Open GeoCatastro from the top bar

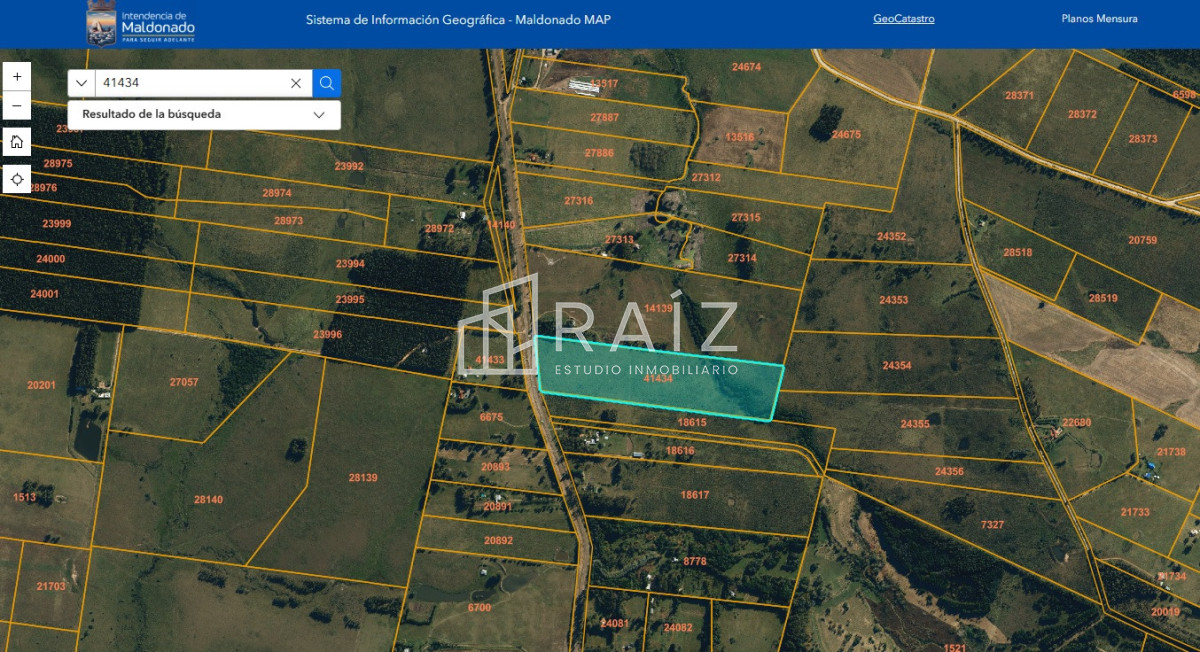905,18
